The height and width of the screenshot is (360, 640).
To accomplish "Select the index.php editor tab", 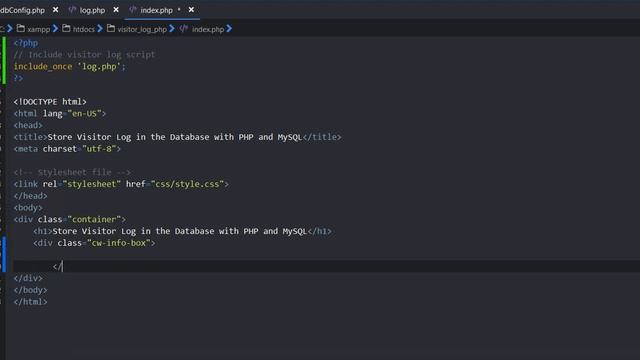I will pyautogui.click(x=156, y=10).
